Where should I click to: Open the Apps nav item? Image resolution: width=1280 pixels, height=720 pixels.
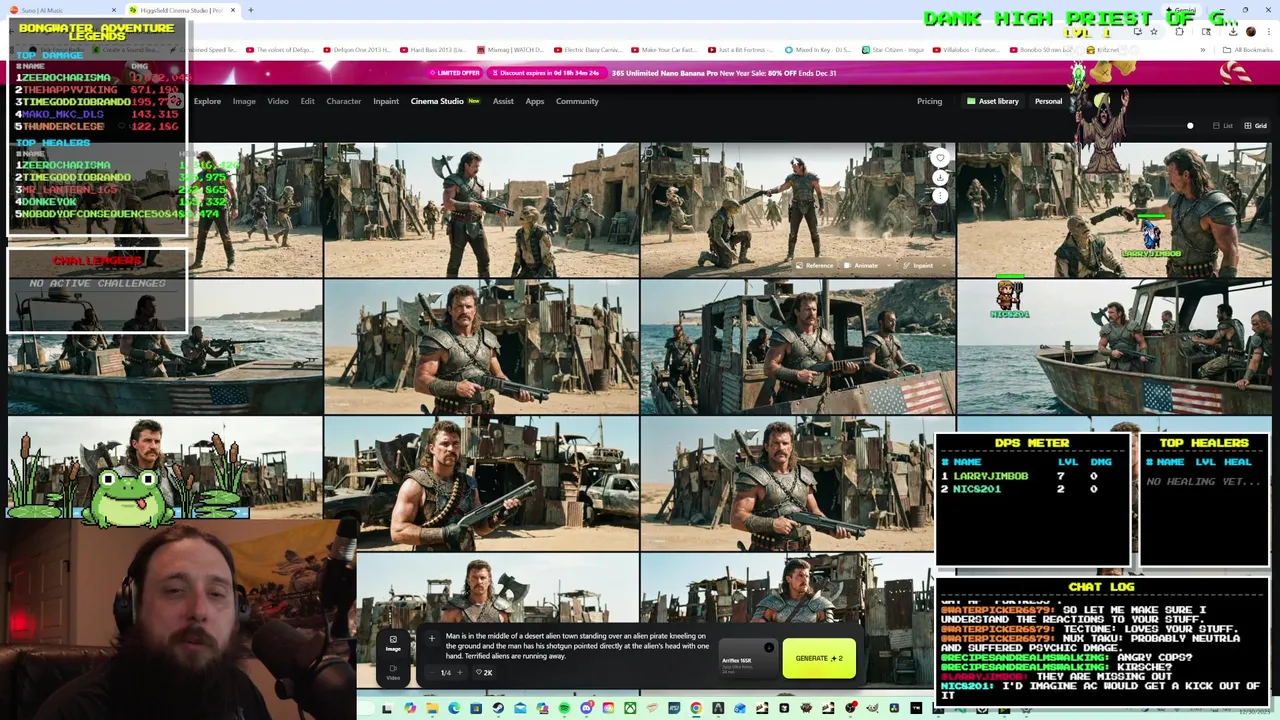[535, 101]
